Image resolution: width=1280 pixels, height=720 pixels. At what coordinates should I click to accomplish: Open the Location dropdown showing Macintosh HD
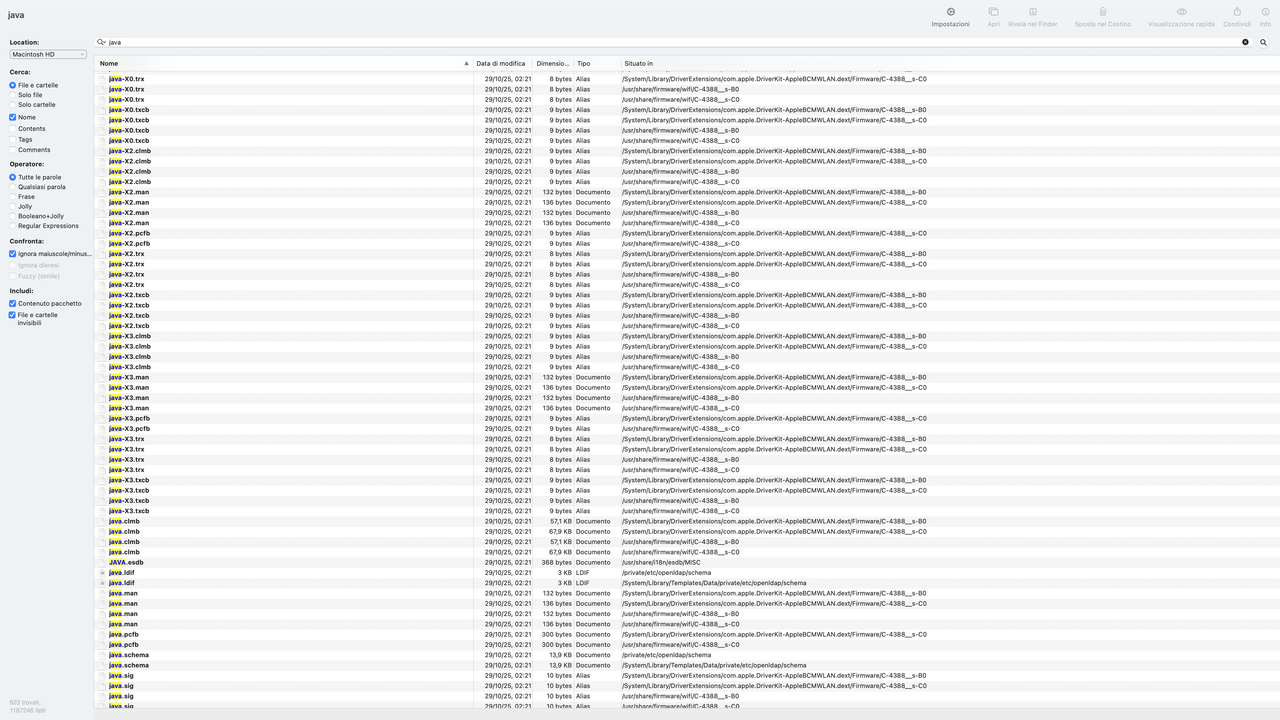(x=46, y=53)
